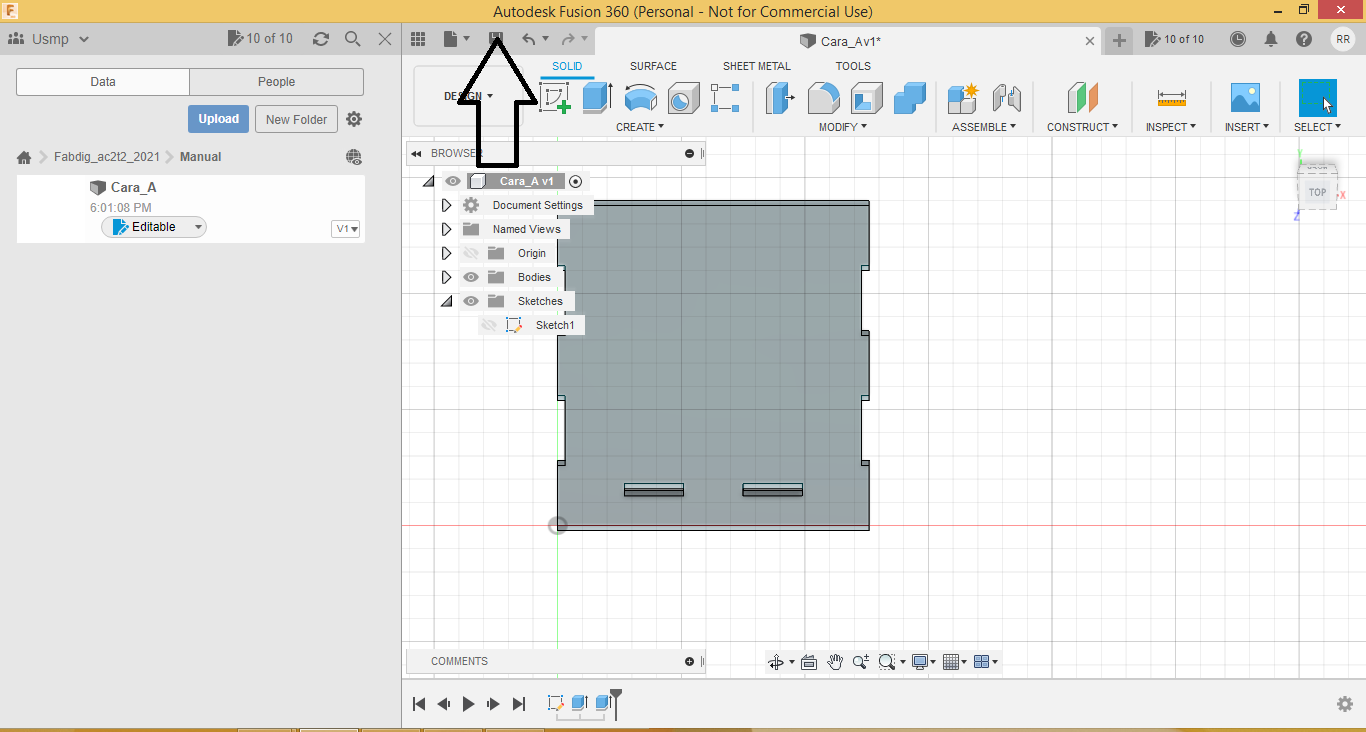Click the Create Sketch tool icon
This screenshot has width=1366, height=732.
click(554, 98)
